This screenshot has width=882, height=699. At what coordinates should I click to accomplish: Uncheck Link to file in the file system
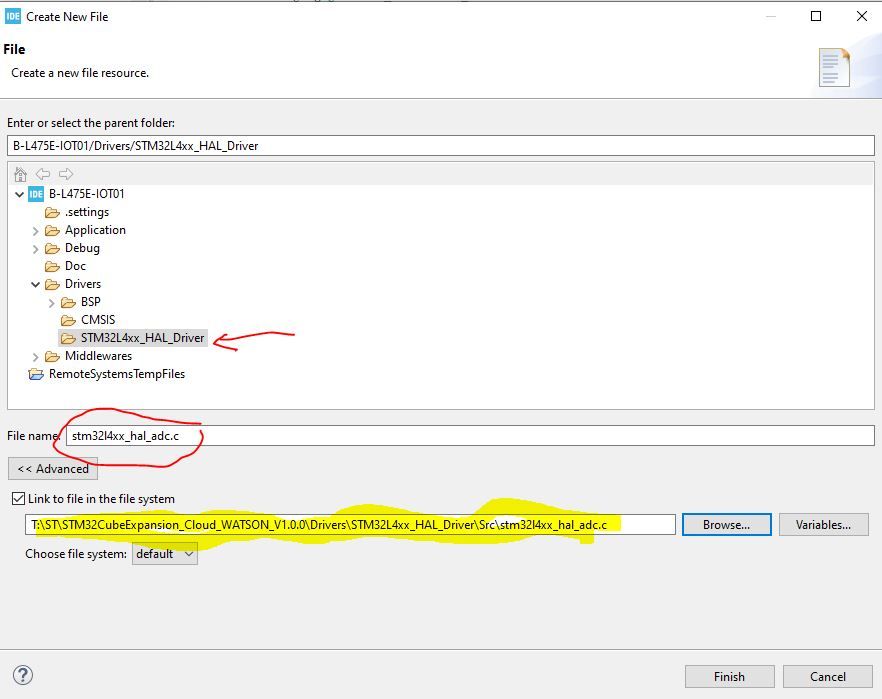tap(19, 499)
